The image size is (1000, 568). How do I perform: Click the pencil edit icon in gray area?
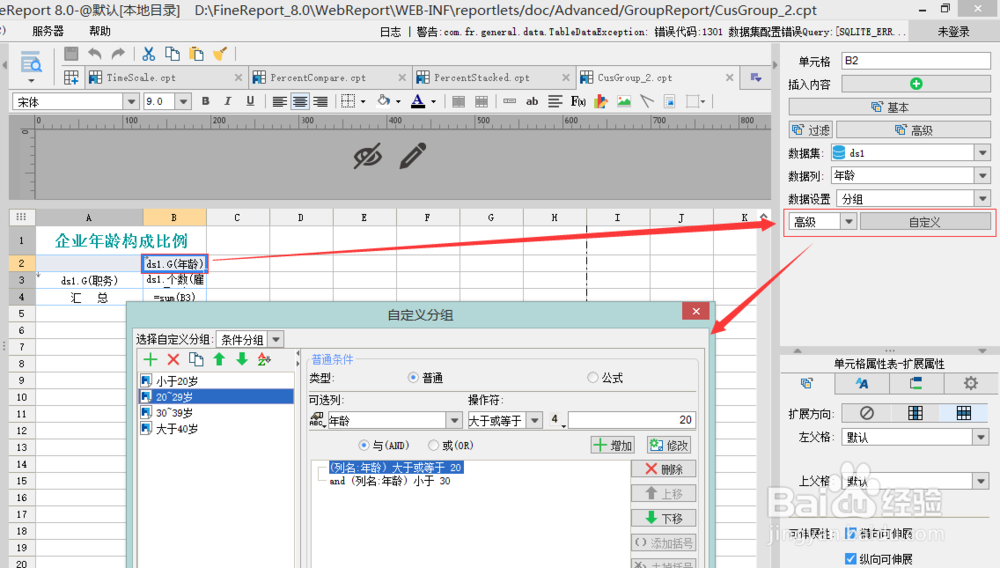[413, 156]
